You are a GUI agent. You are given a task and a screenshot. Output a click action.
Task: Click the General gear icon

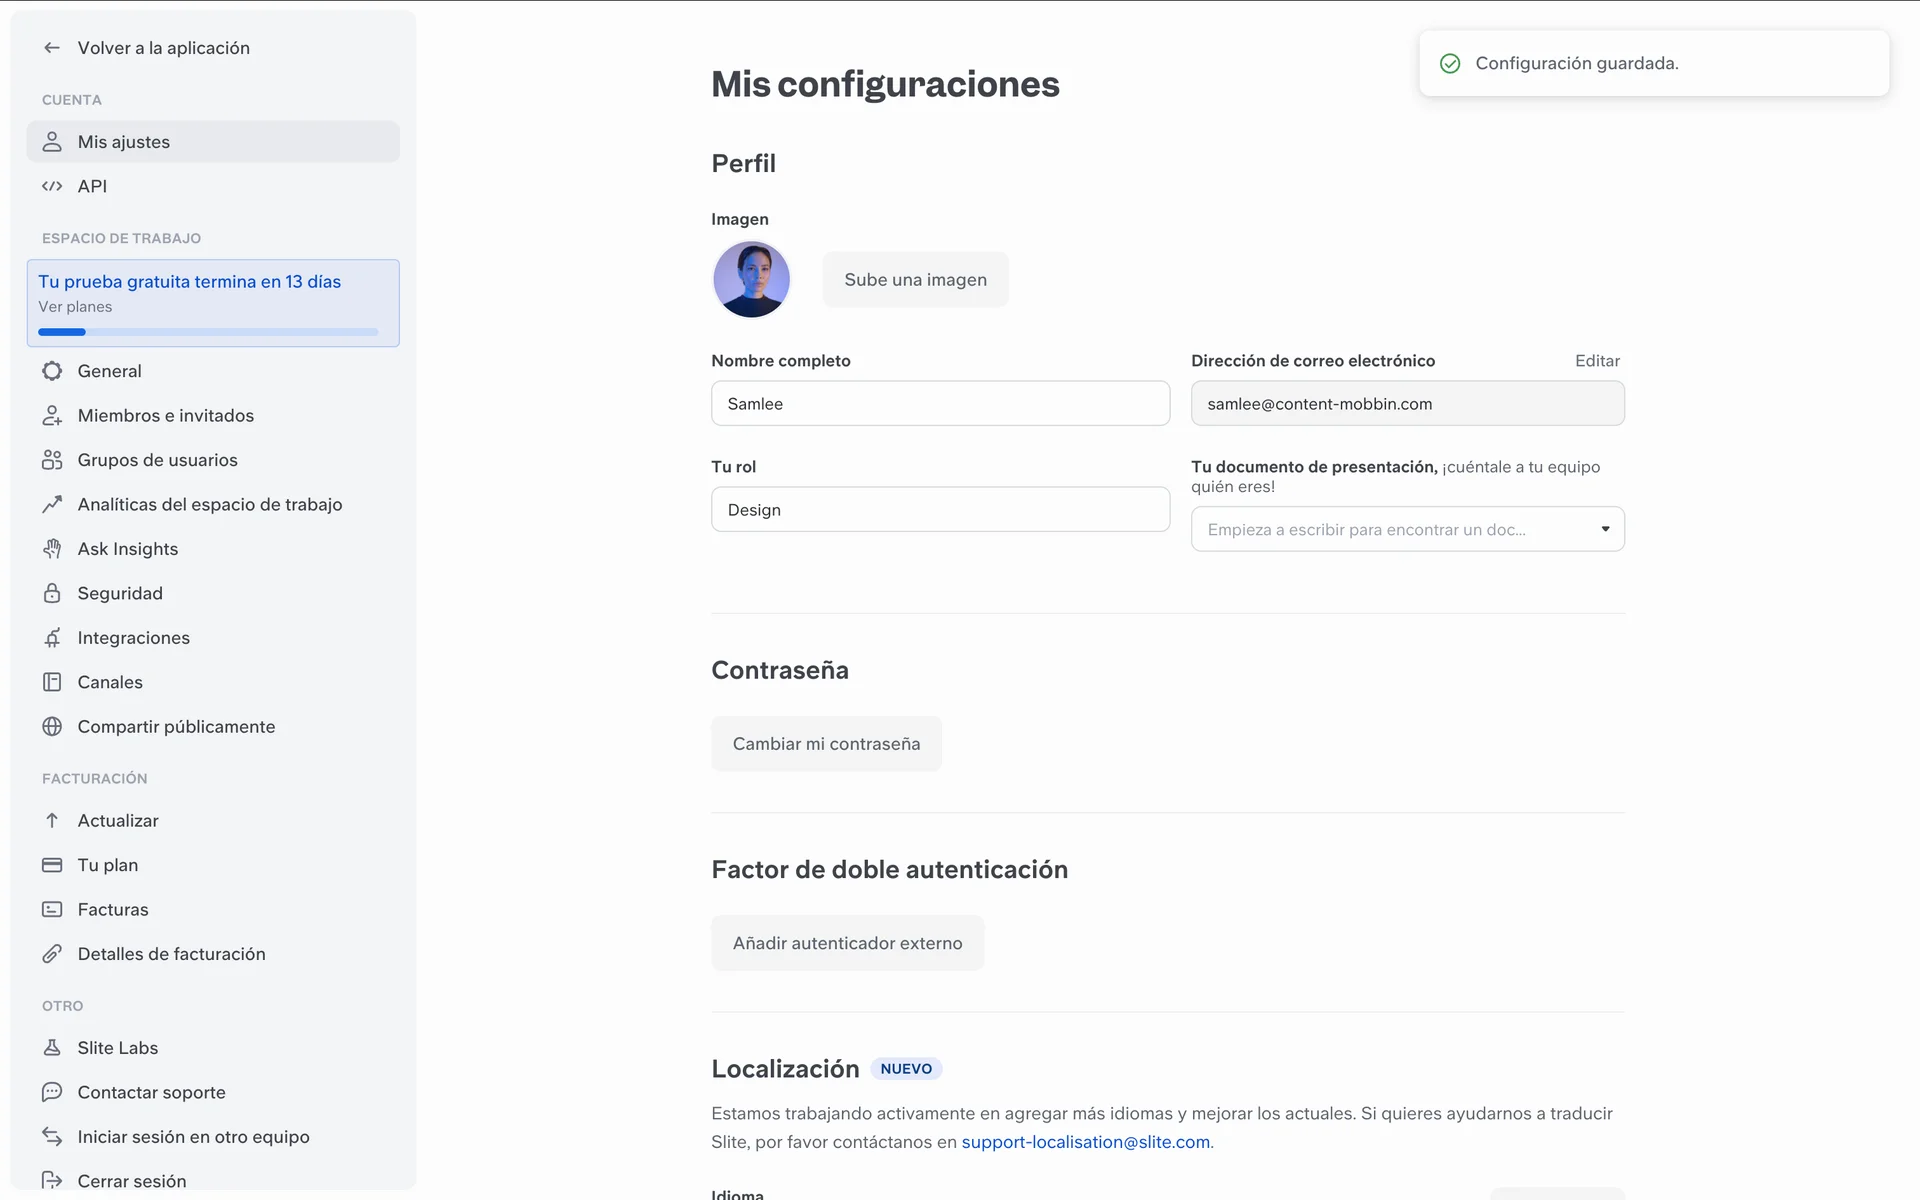click(52, 371)
